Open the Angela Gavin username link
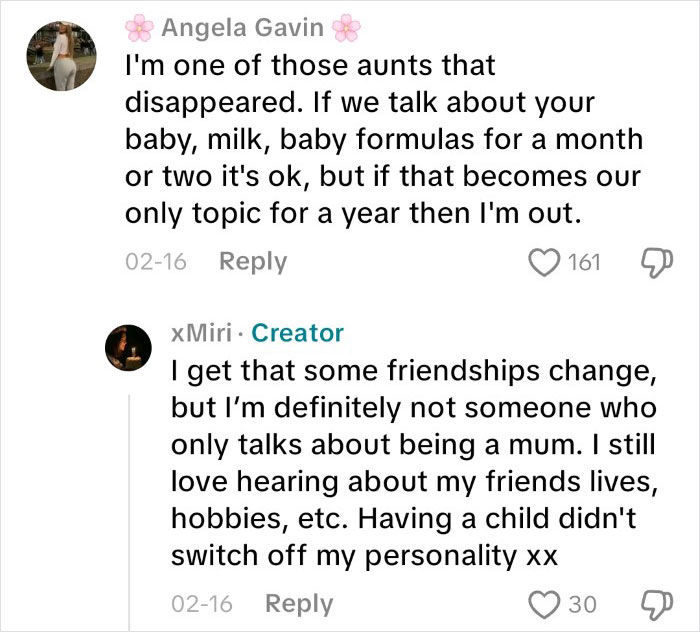The image size is (700, 632). pyautogui.click(x=244, y=28)
